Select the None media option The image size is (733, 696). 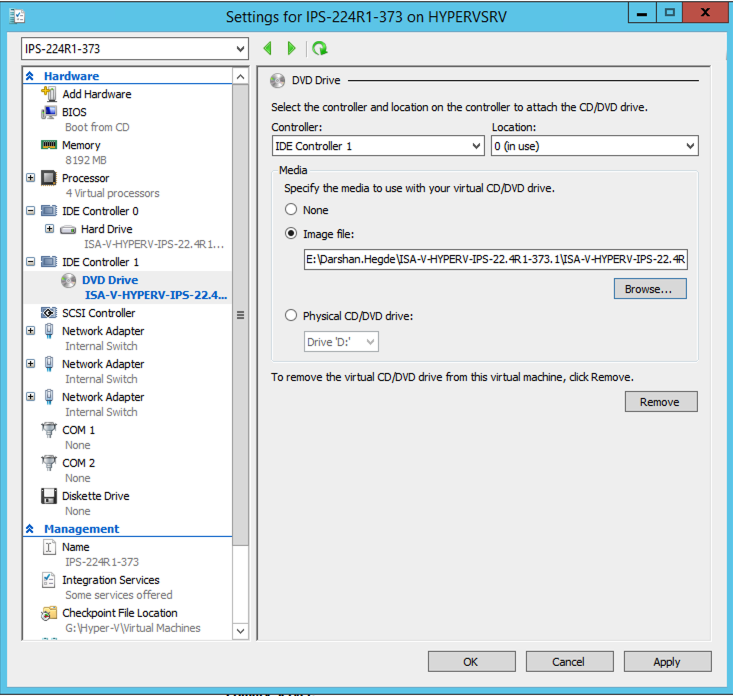click(x=291, y=209)
